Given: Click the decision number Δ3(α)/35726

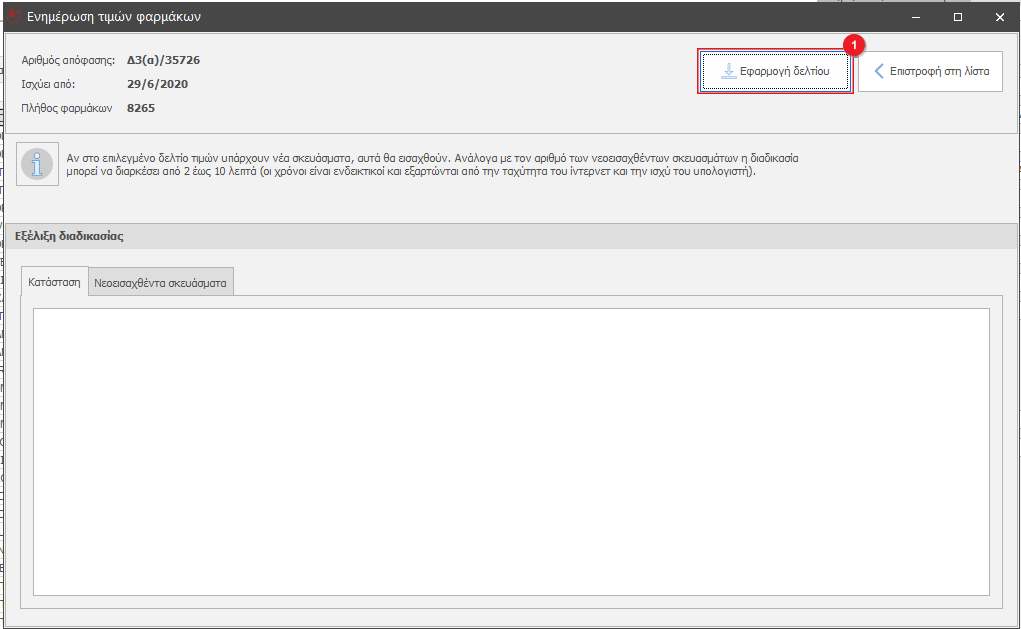Looking at the screenshot, I should click(163, 60).
